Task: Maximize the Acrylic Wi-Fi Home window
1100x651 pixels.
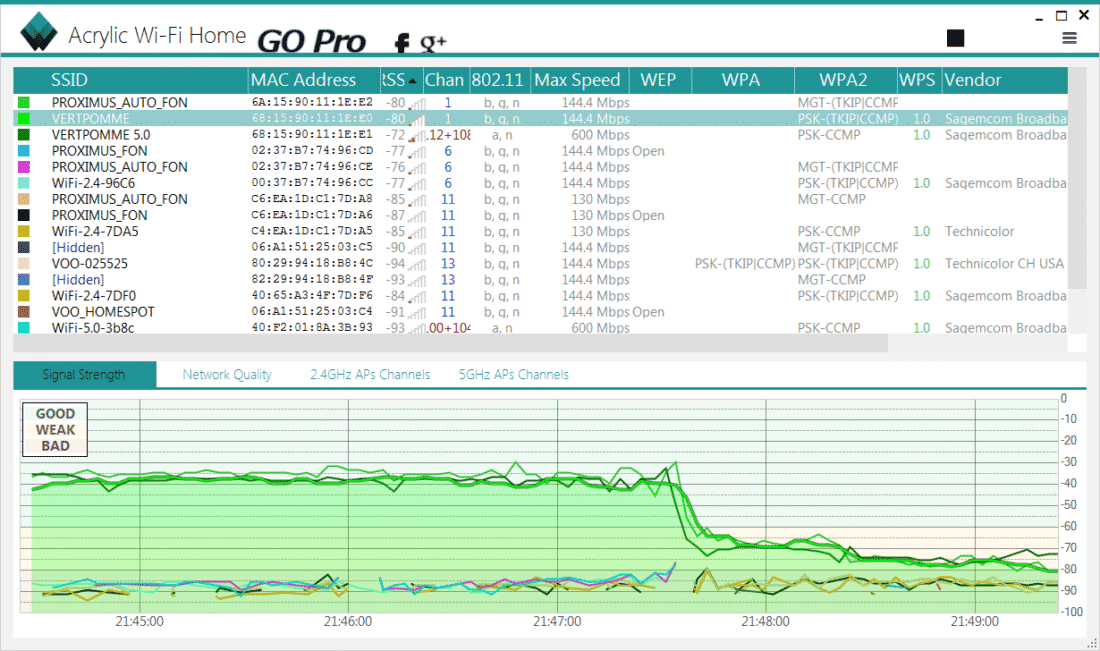Action: [x=1061, y=16]
